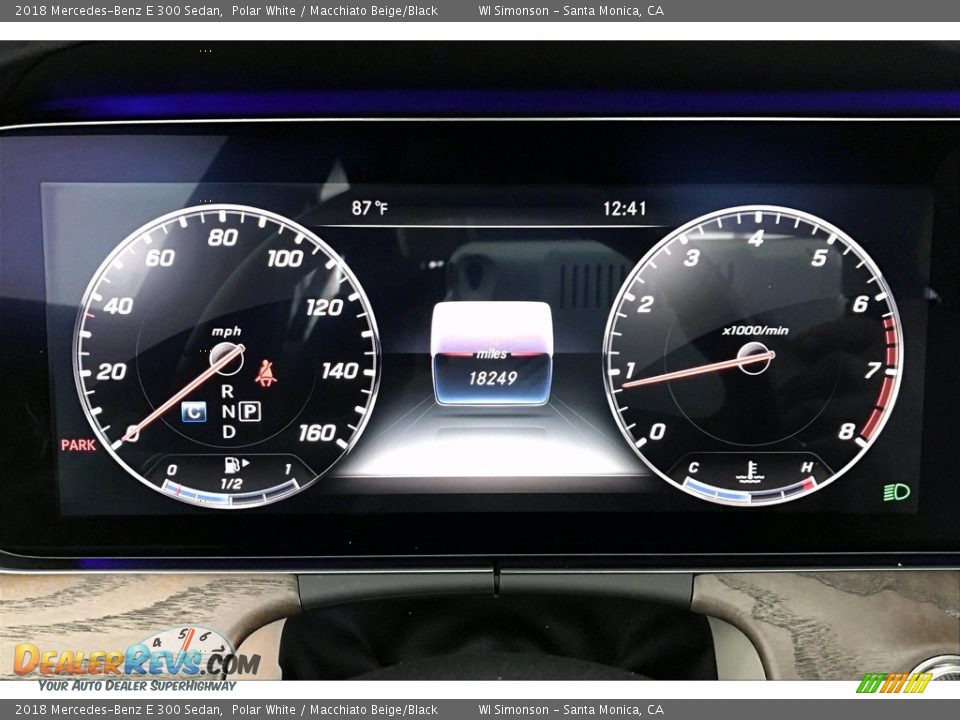
Task: Click the 18249 odometer reading
Action: [493, 378]
